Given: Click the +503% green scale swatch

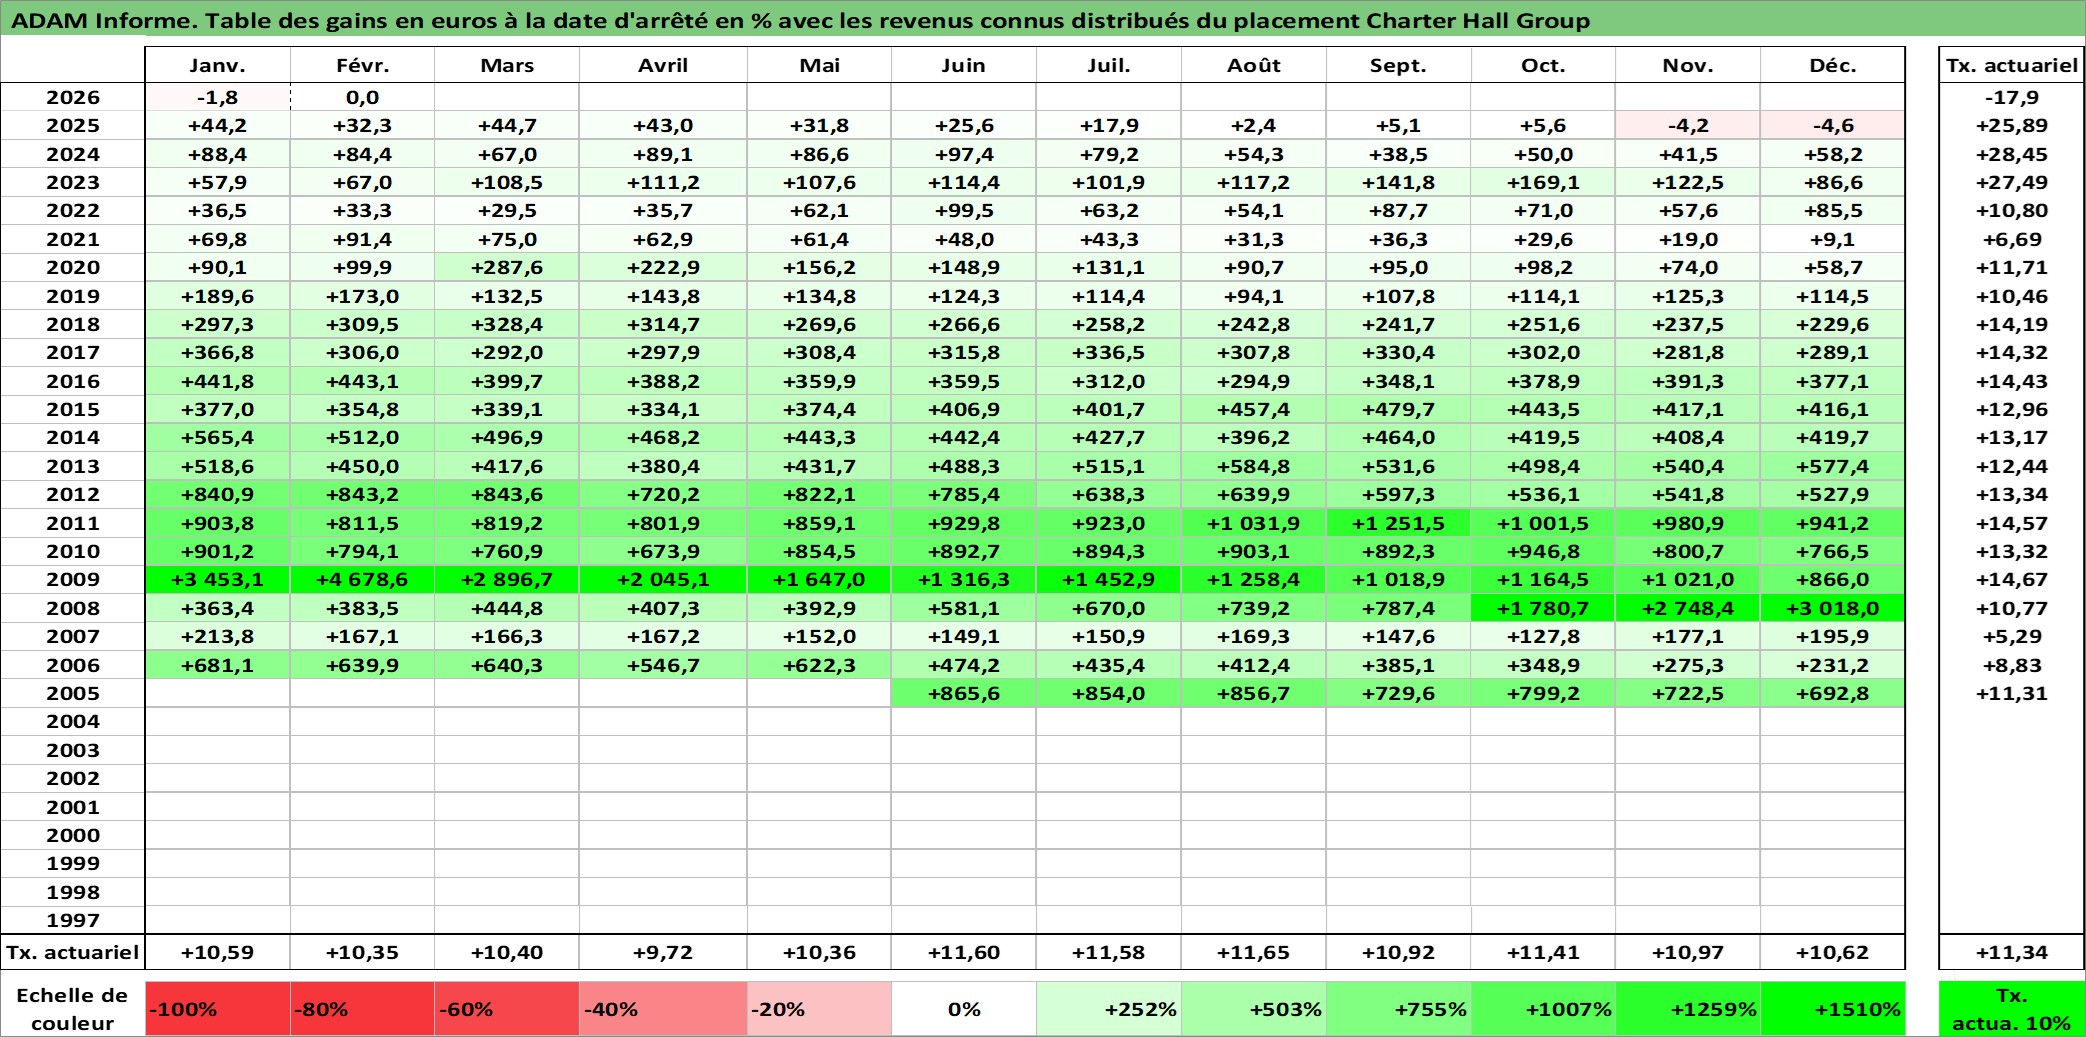Looking at the screenshot, I should point(1254,1009).
